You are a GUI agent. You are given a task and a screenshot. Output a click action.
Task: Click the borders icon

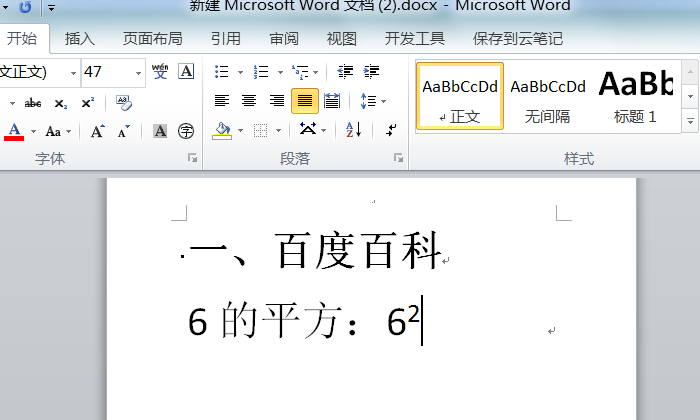(x=261, y=131)
